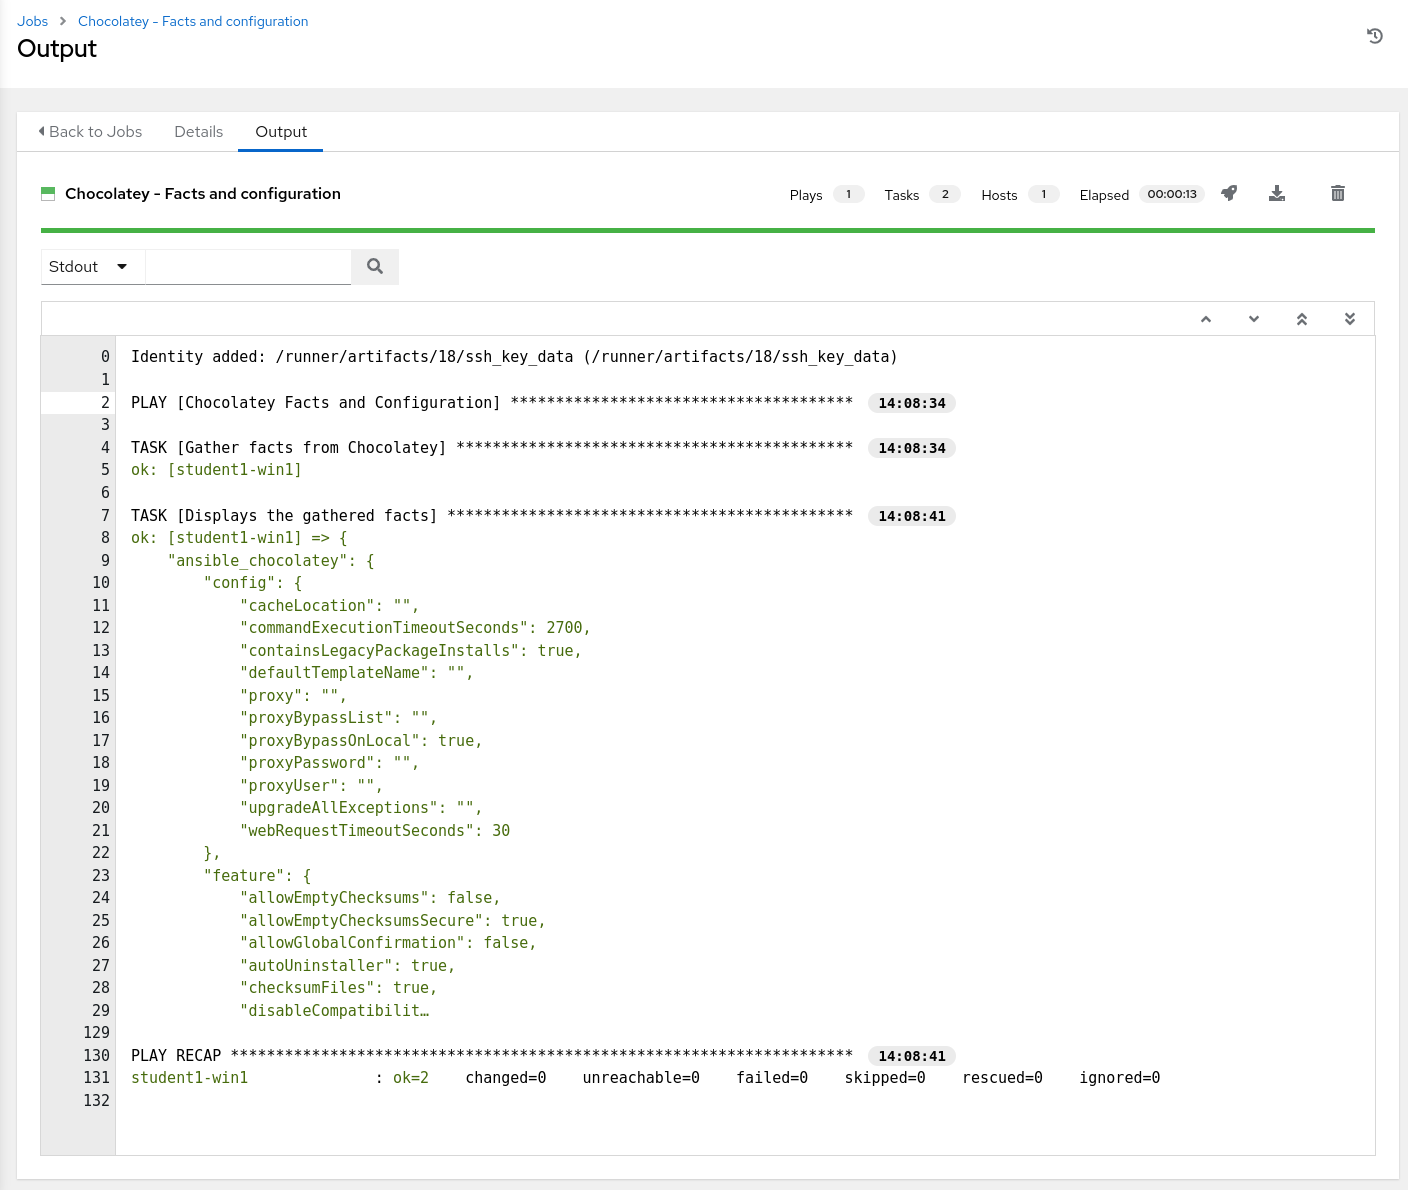This screenshot has width=1408, height=1190.
Task: Click the truncated disableCompatibilit… line
Action: (335, 1010)
